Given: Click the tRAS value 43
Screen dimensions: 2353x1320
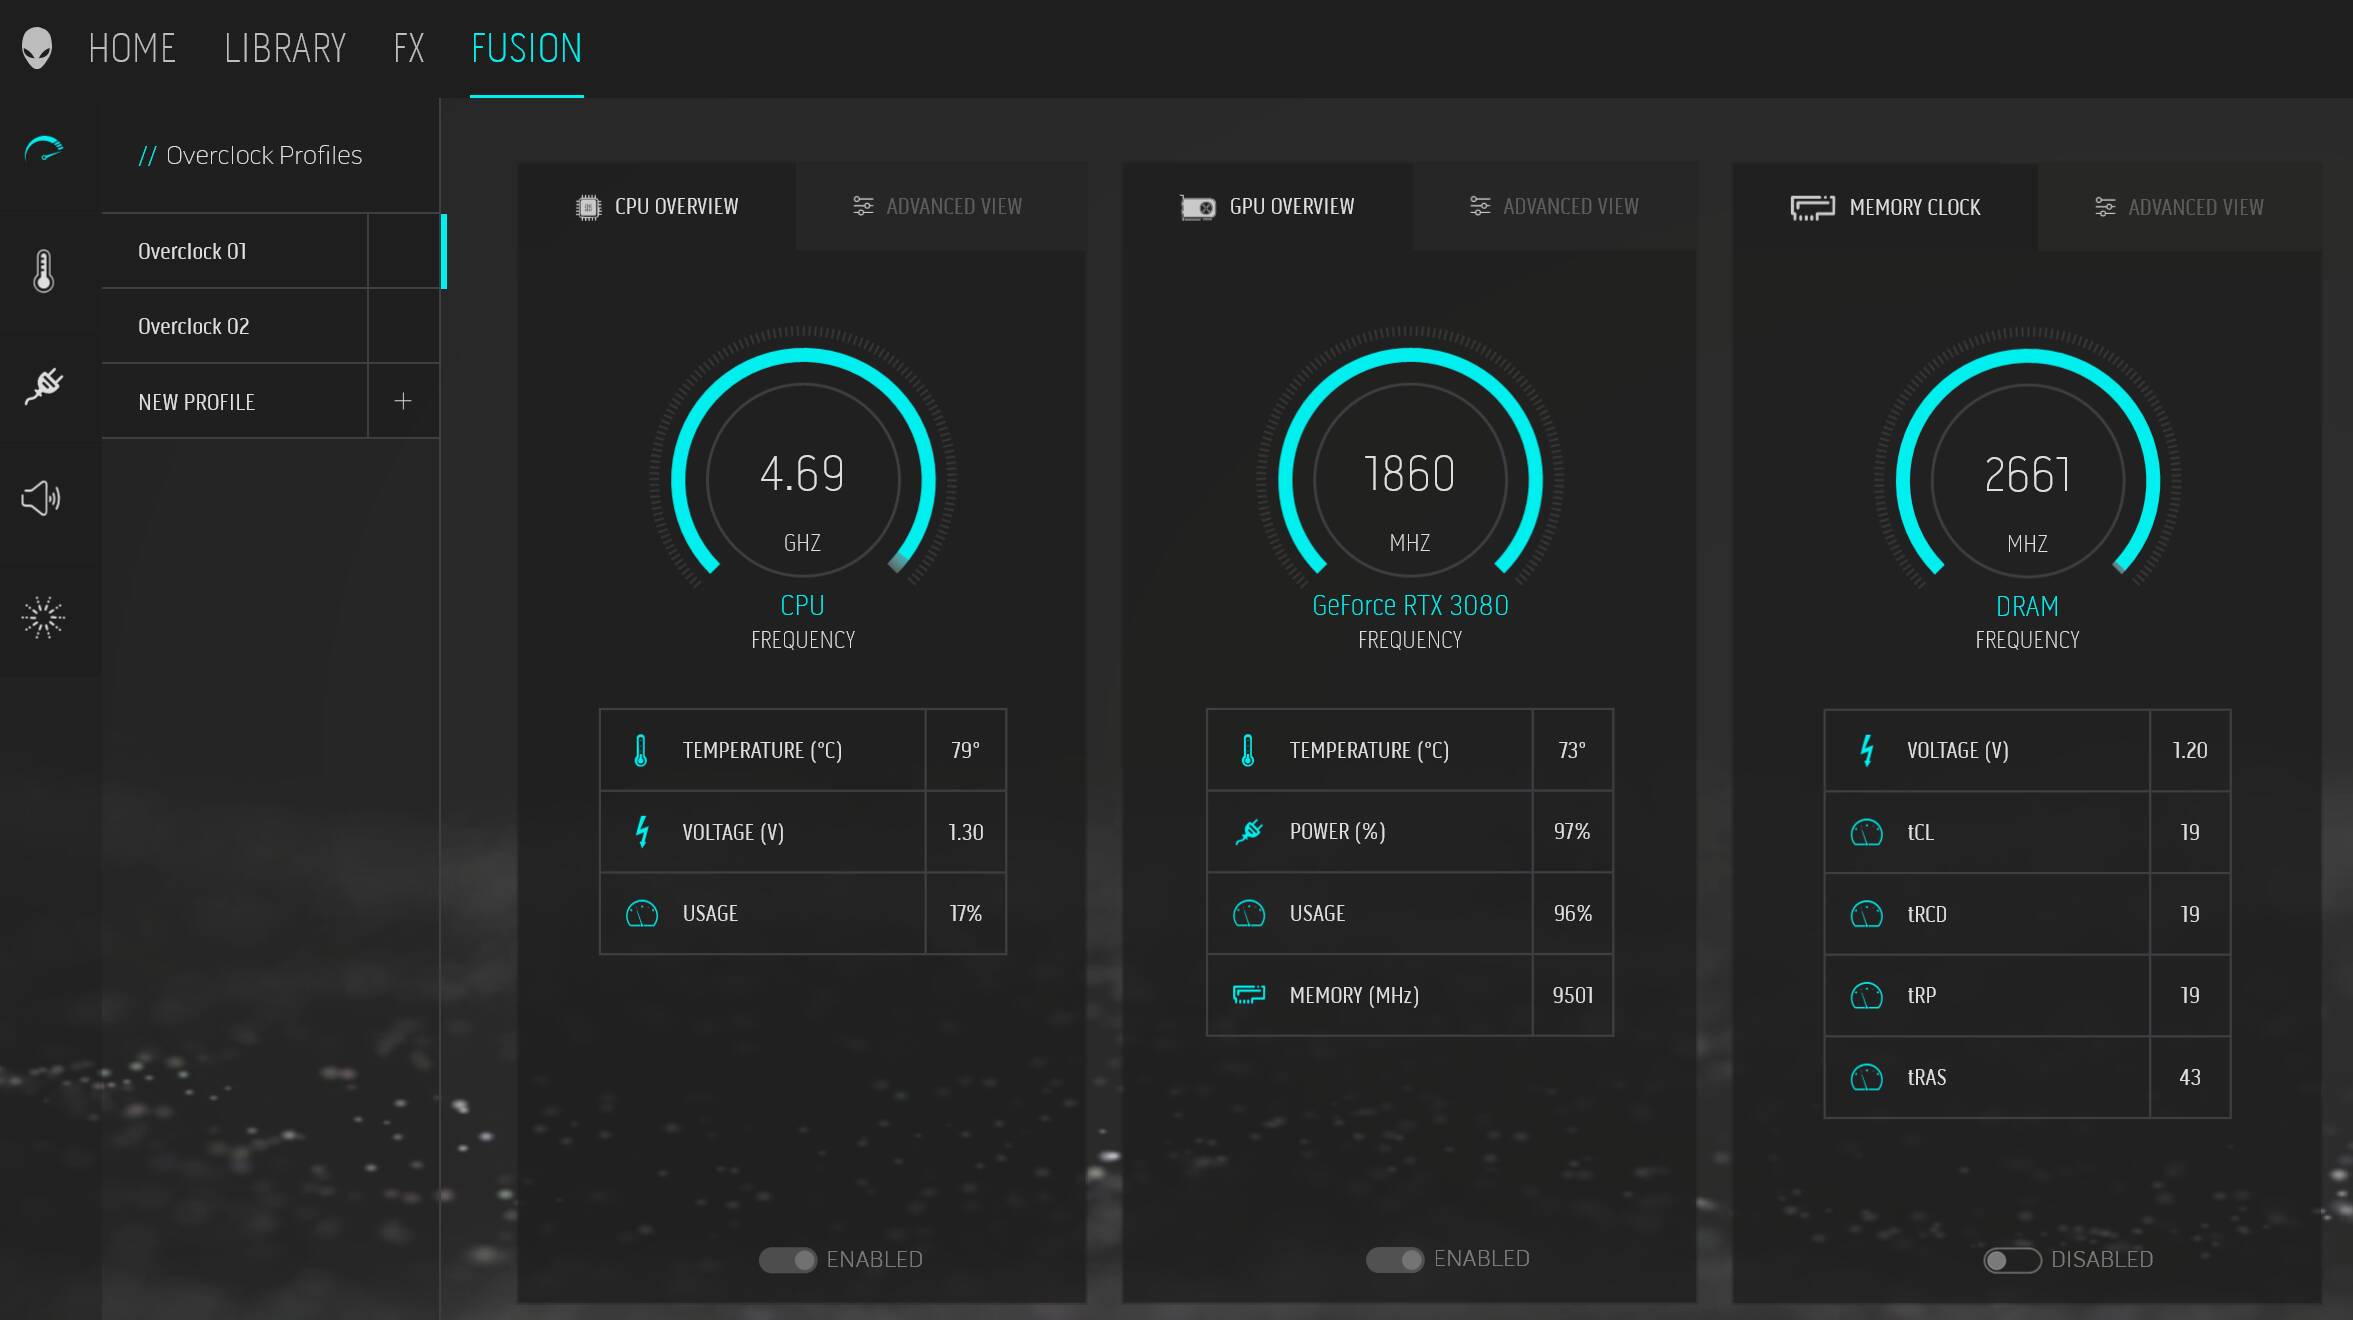Looking at the screenshot, I should (2189, 1077).
